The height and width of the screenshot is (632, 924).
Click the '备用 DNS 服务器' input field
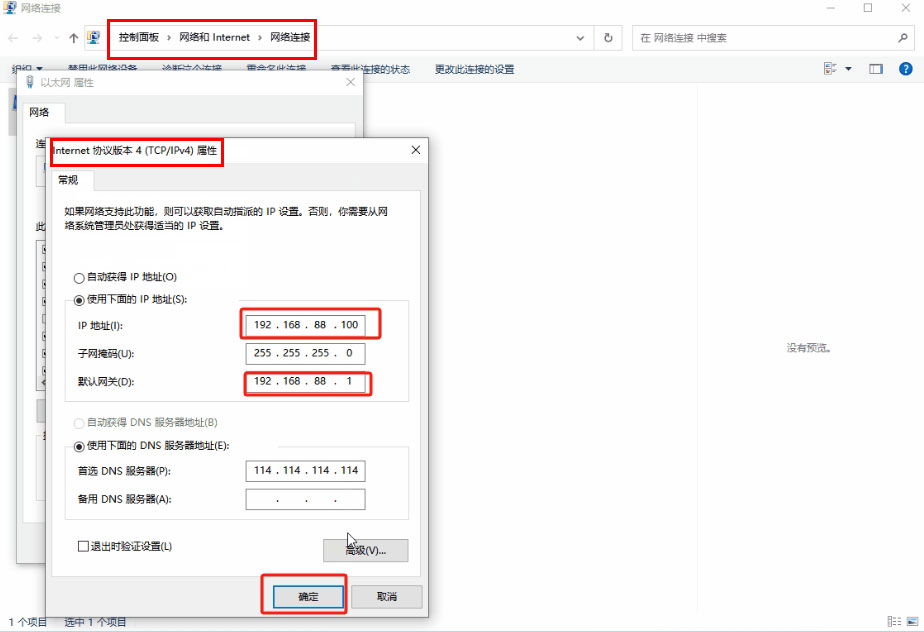305,499
